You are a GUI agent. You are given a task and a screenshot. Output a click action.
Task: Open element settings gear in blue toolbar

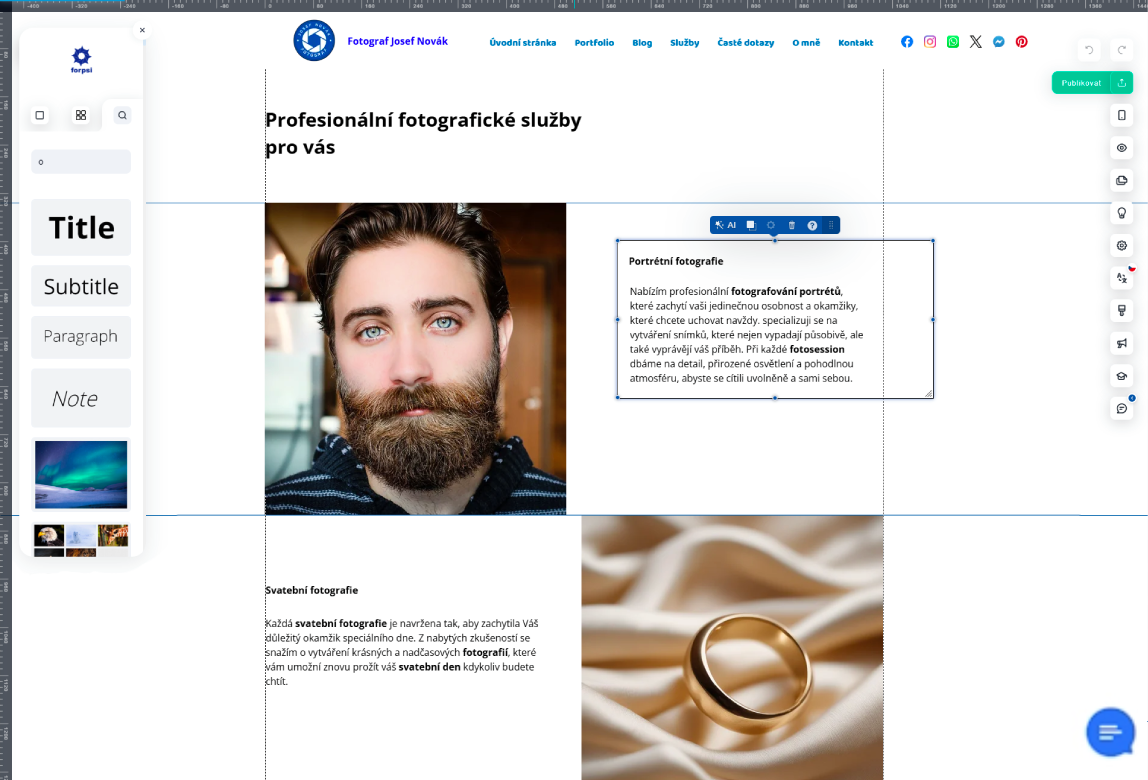pyautogui.click(x=771, y=226)
